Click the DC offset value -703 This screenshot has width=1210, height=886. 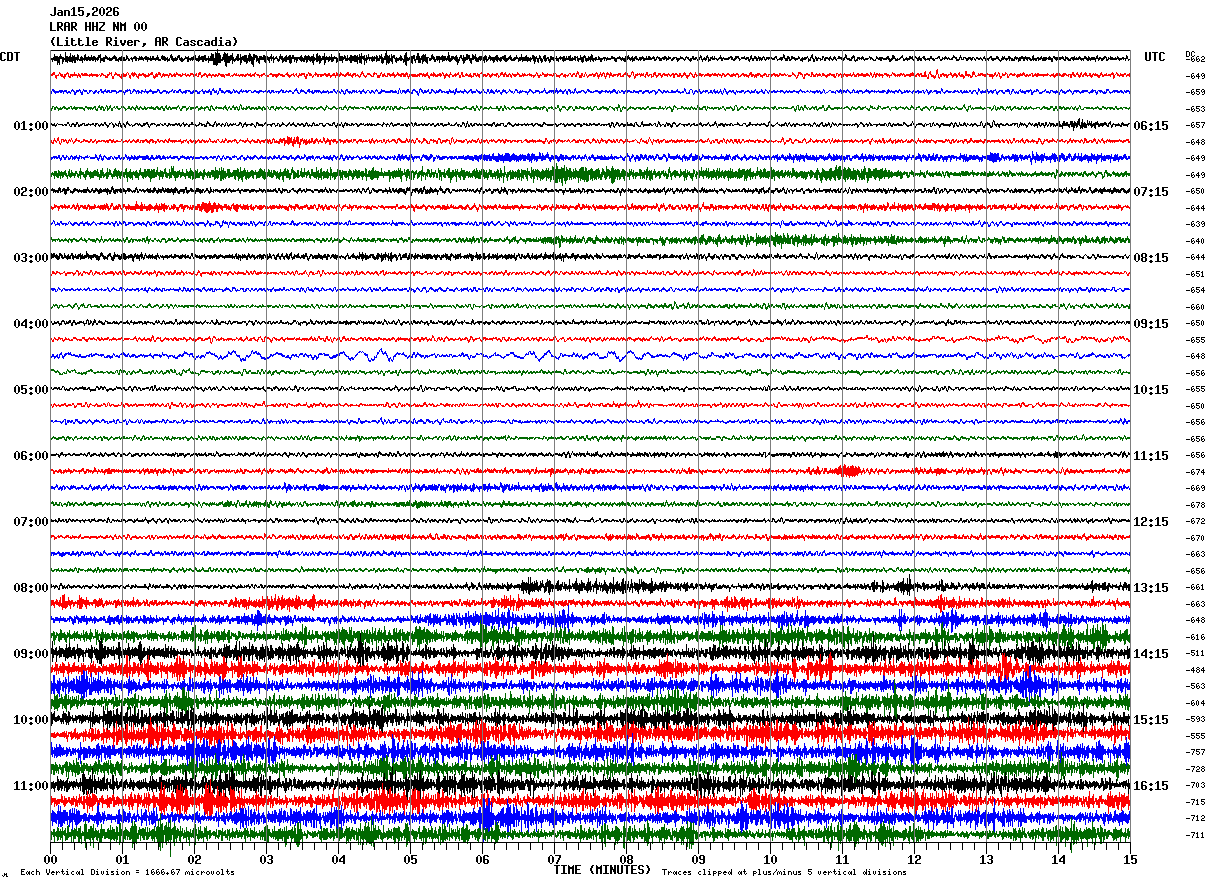(1195, 785)
